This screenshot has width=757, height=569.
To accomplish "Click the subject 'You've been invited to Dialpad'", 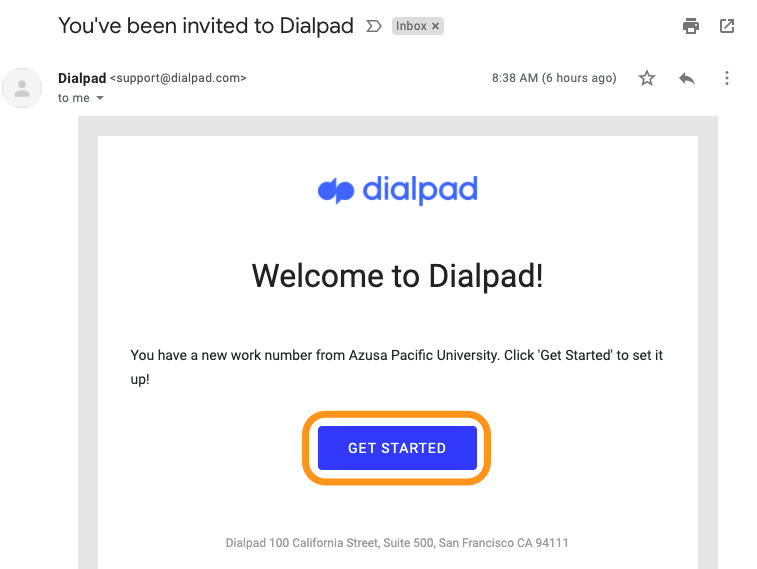I will 206,26.
